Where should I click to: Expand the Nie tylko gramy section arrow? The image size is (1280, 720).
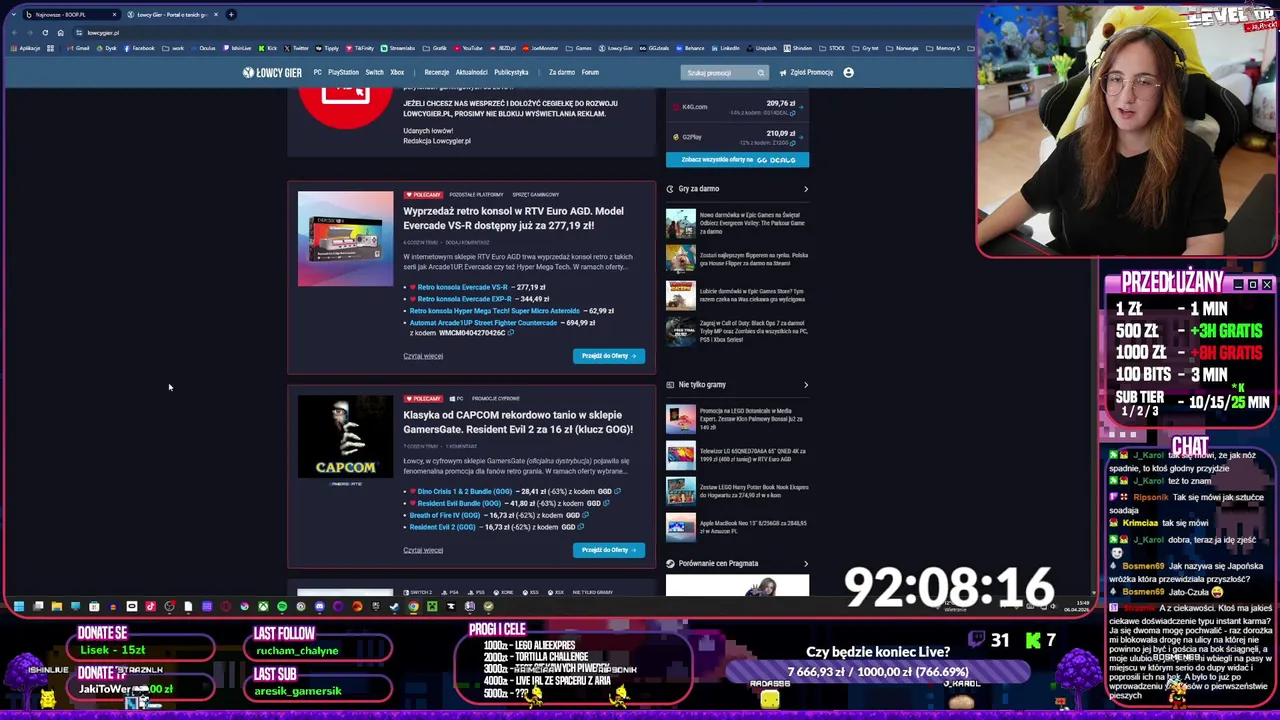click(806, 385)
